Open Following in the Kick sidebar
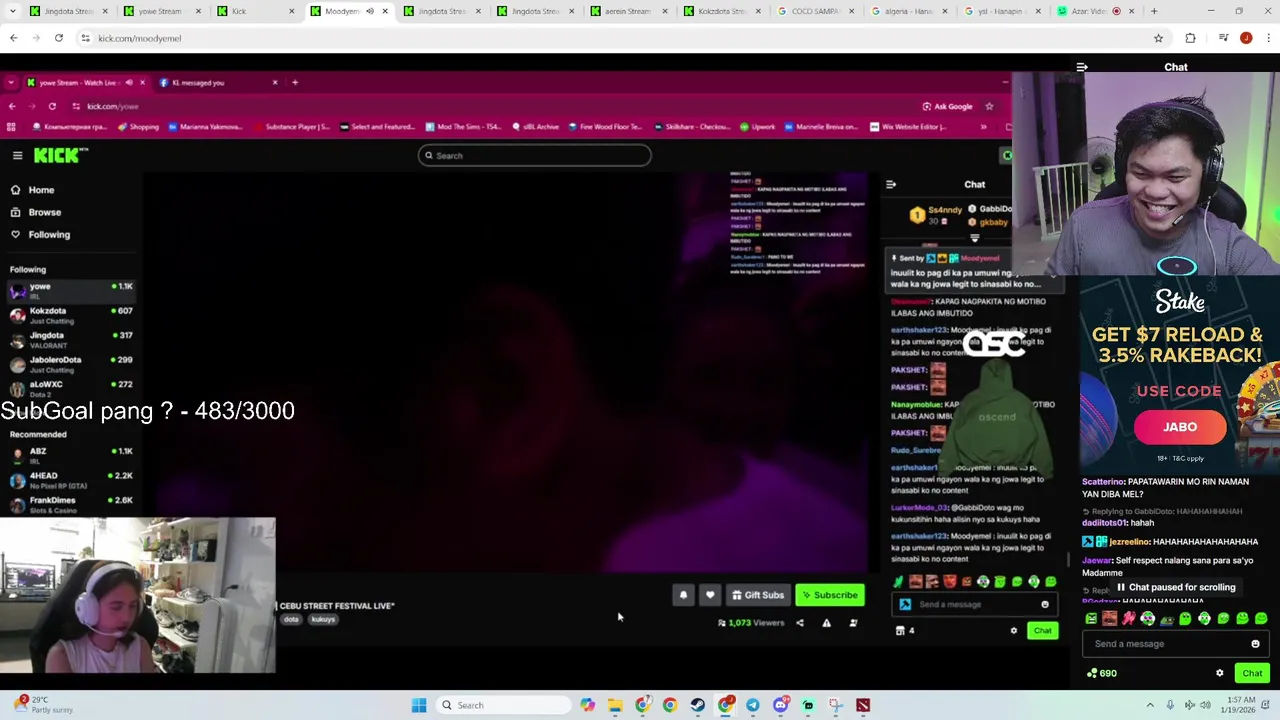1280x720 pixels. point(49,234)
